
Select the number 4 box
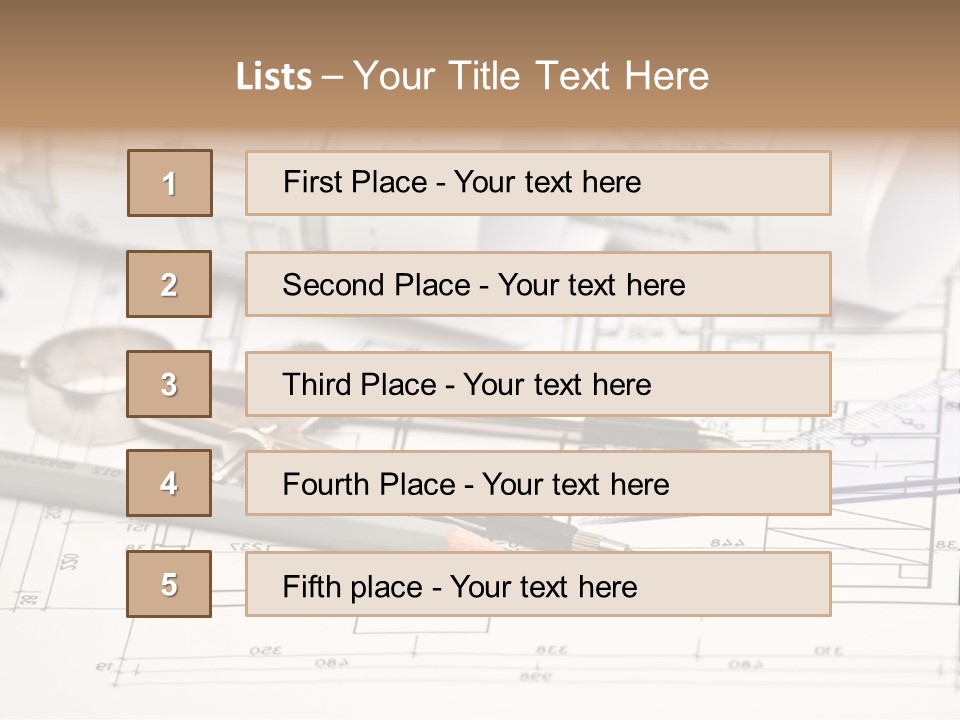(169, 483)
